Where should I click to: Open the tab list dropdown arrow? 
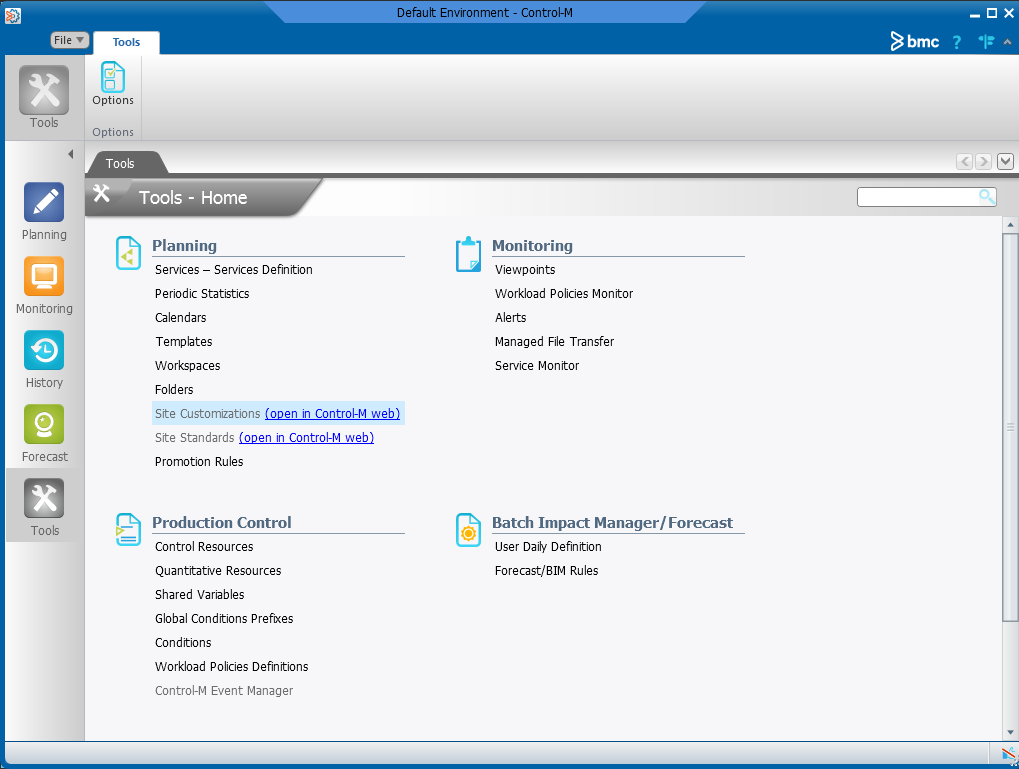[1005, 161]
